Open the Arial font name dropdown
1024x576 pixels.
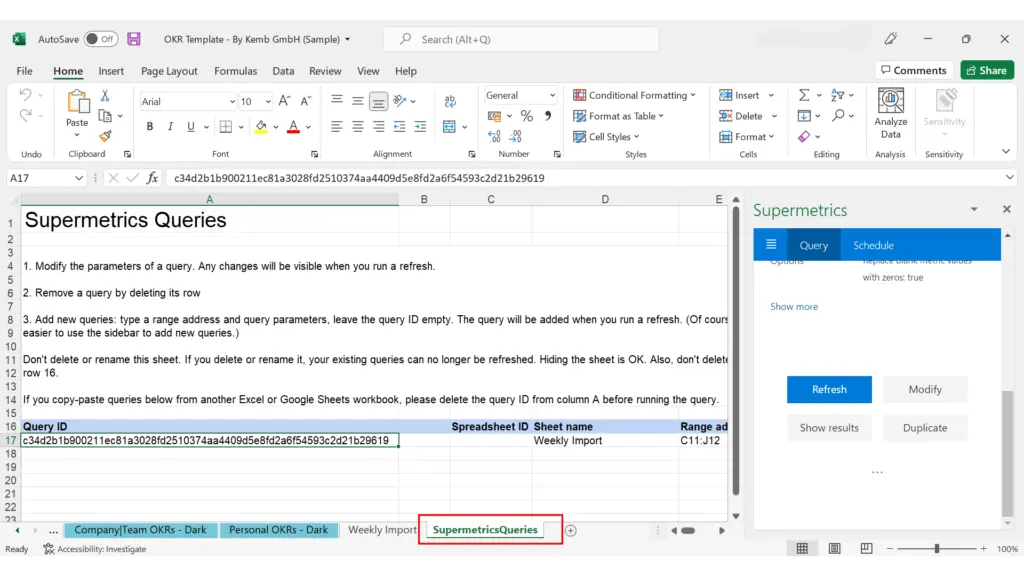(231, 102)
